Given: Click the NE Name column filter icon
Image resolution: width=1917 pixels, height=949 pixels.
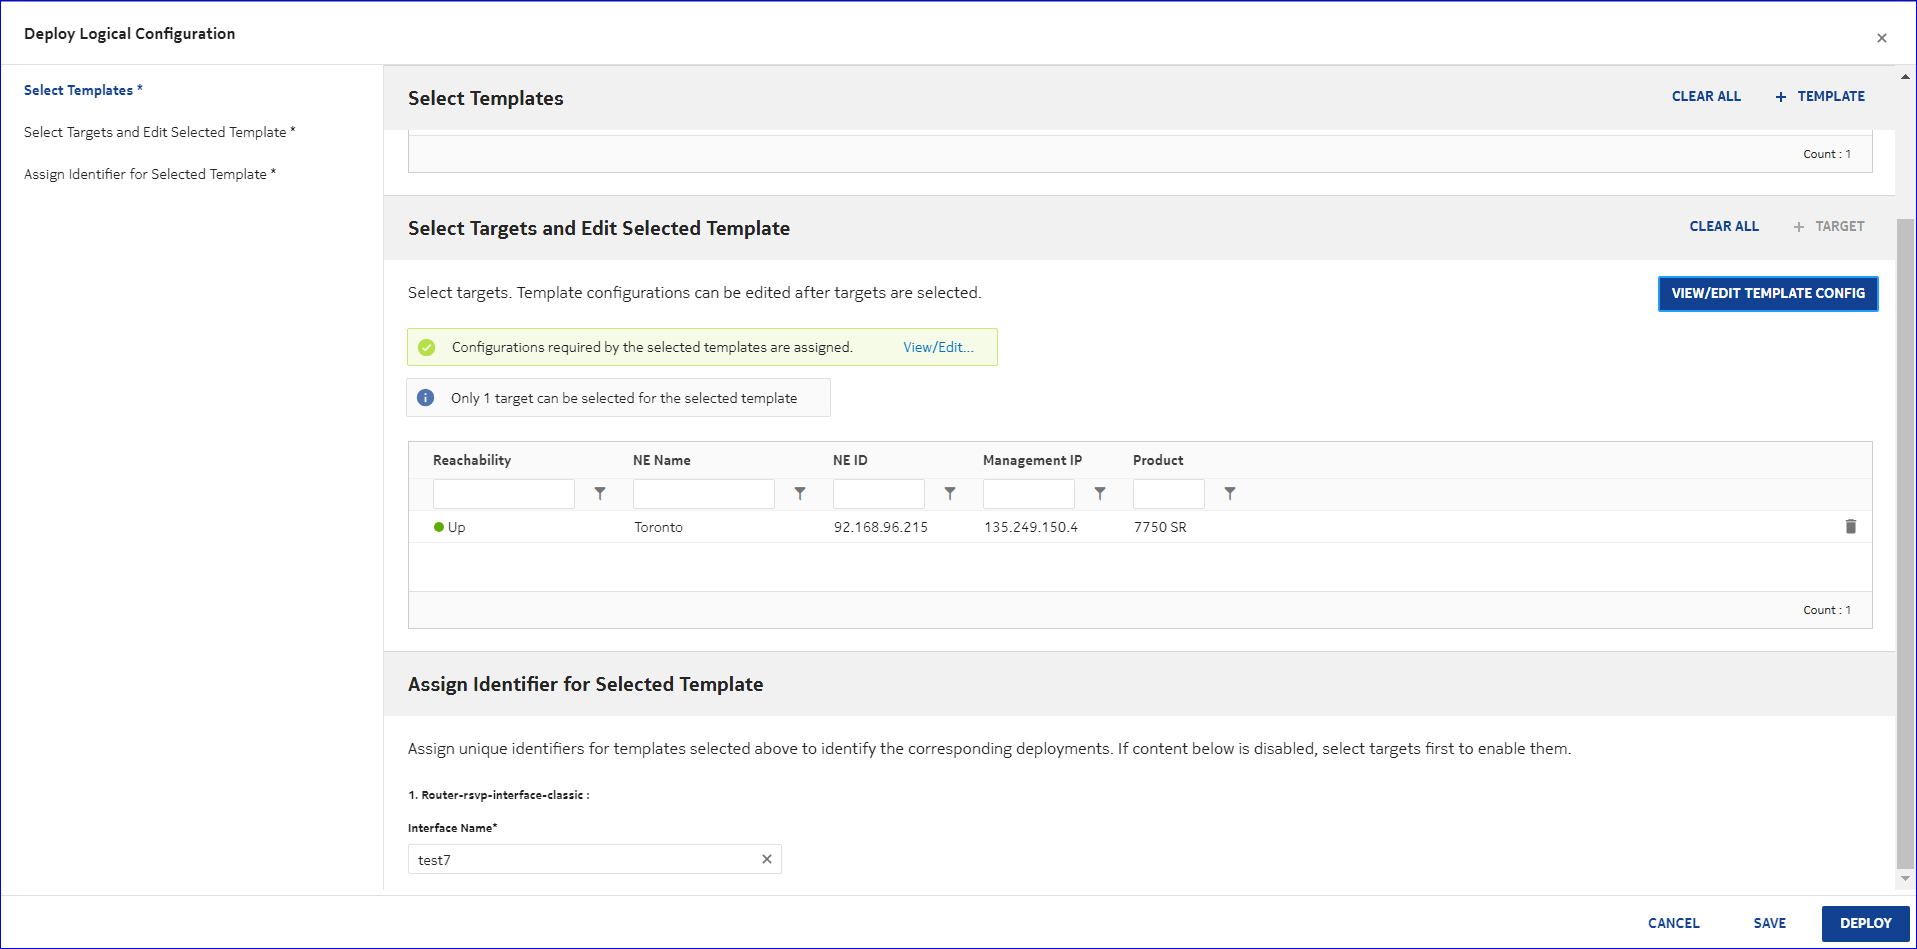Looking at the screenshot, I should (800, 494).
